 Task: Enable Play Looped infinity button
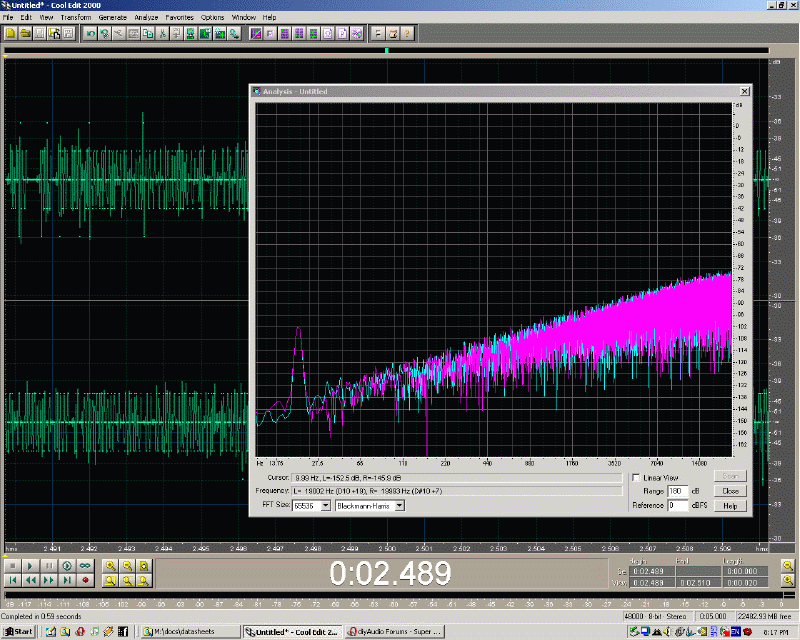tap(85, 566)
